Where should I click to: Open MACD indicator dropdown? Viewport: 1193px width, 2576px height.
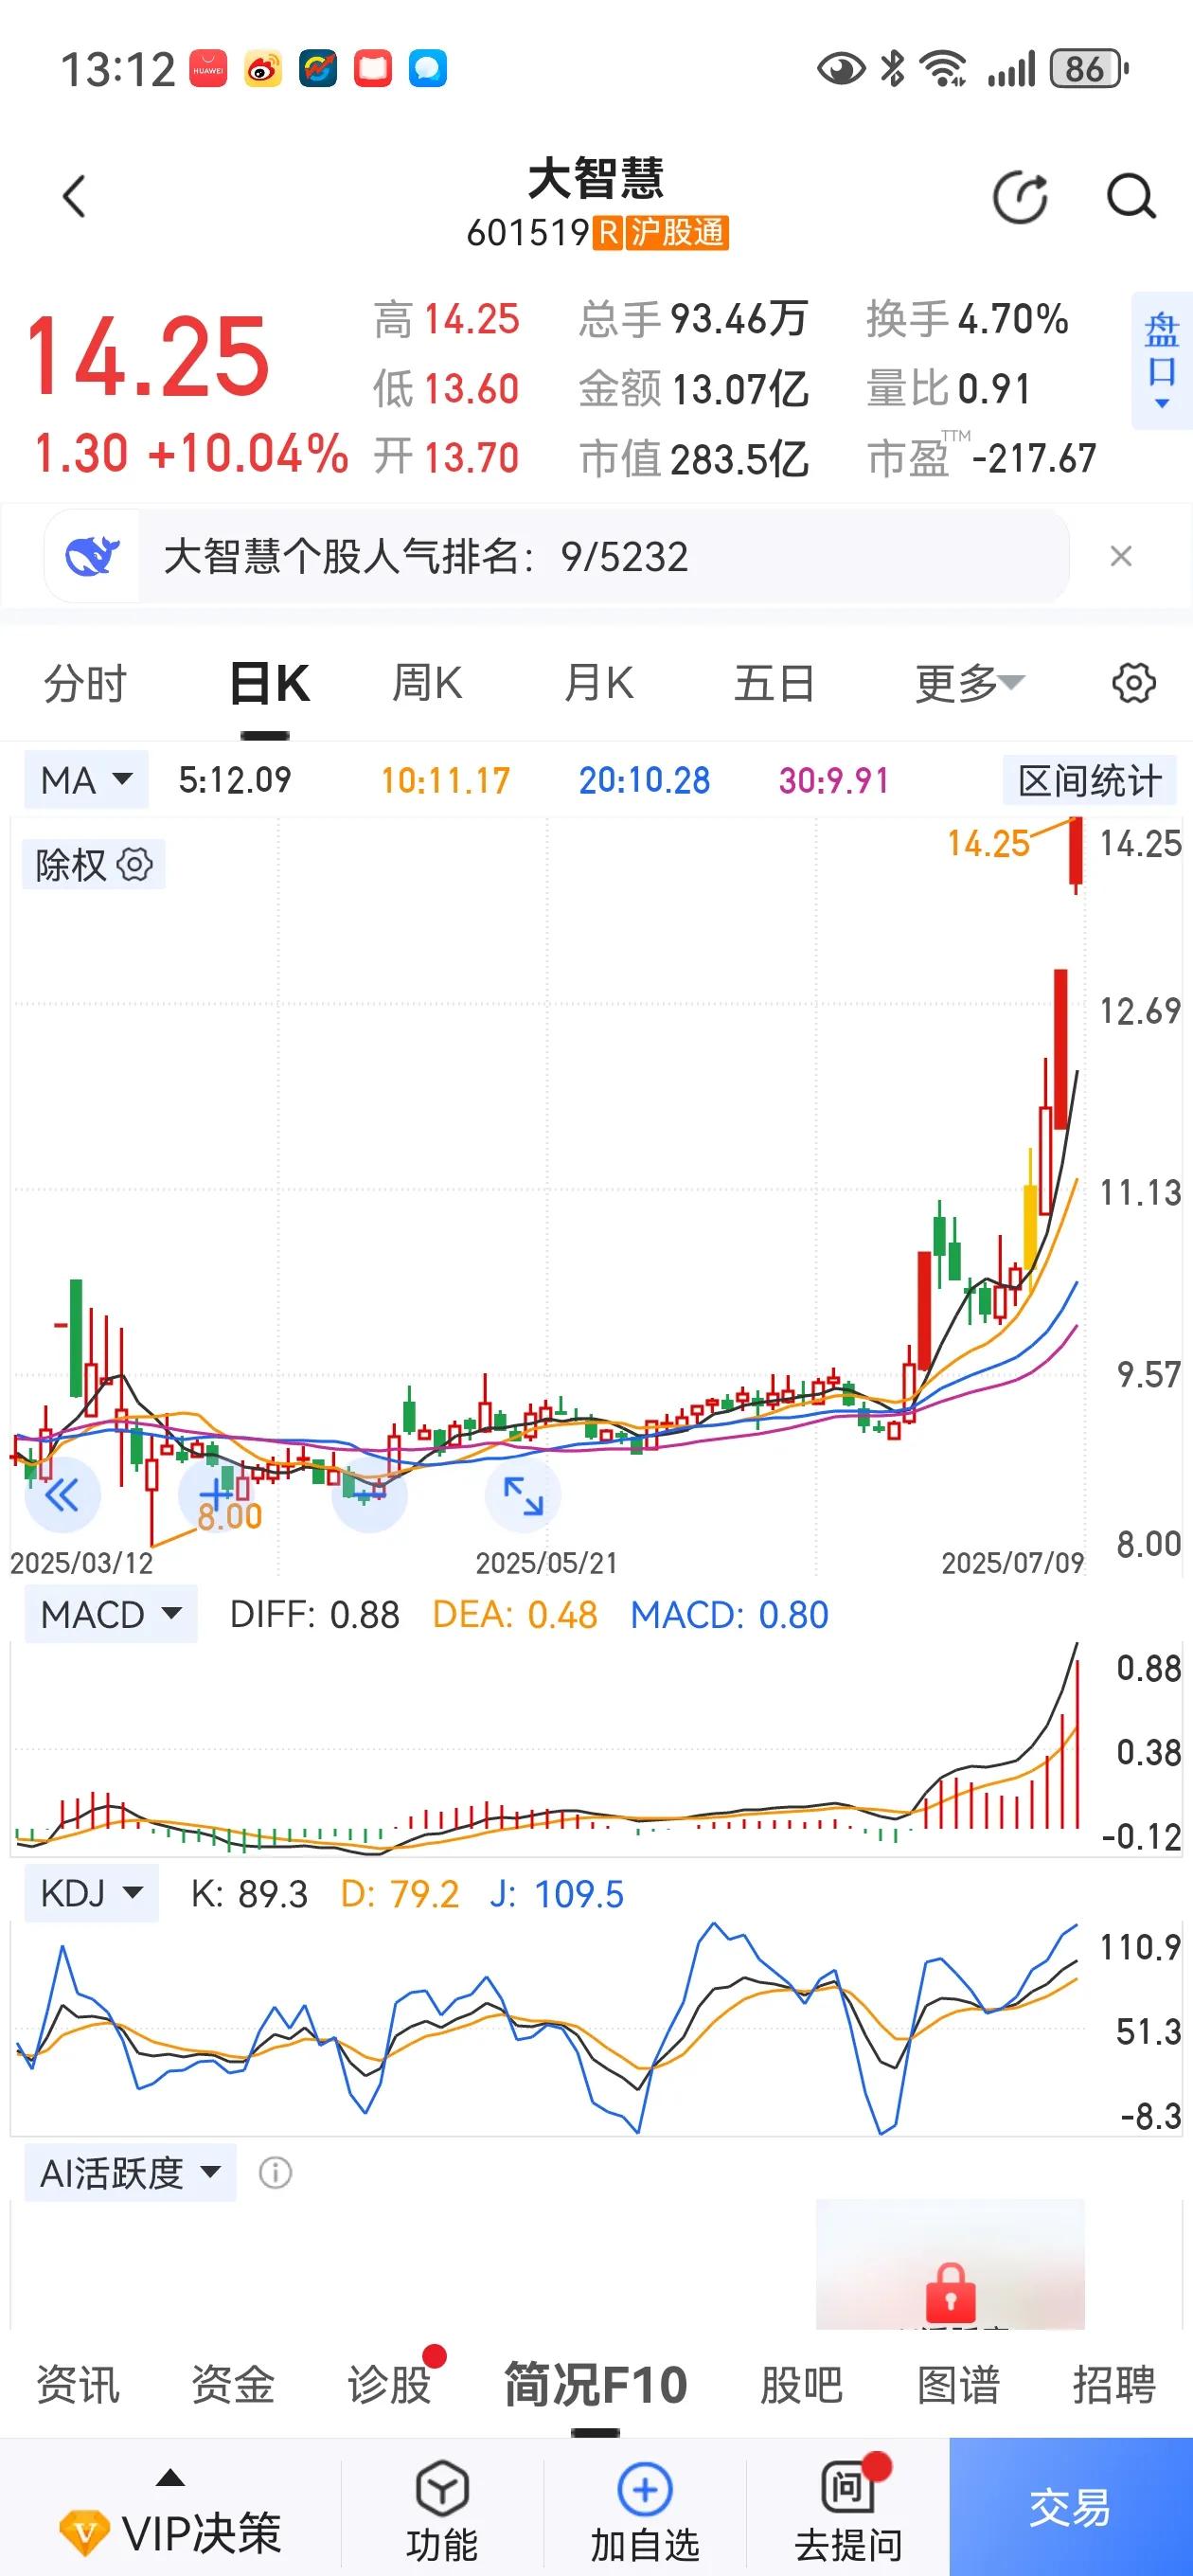[111, 1615]
